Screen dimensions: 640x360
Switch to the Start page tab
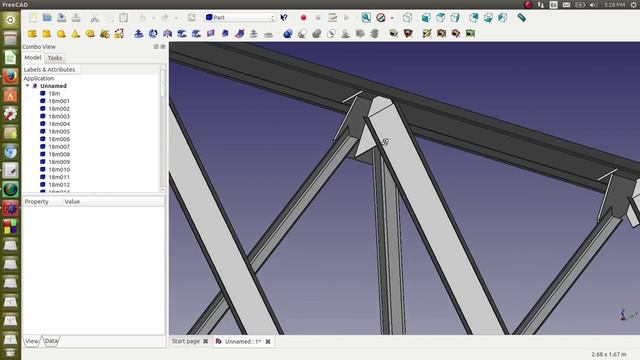coord(186,341)
